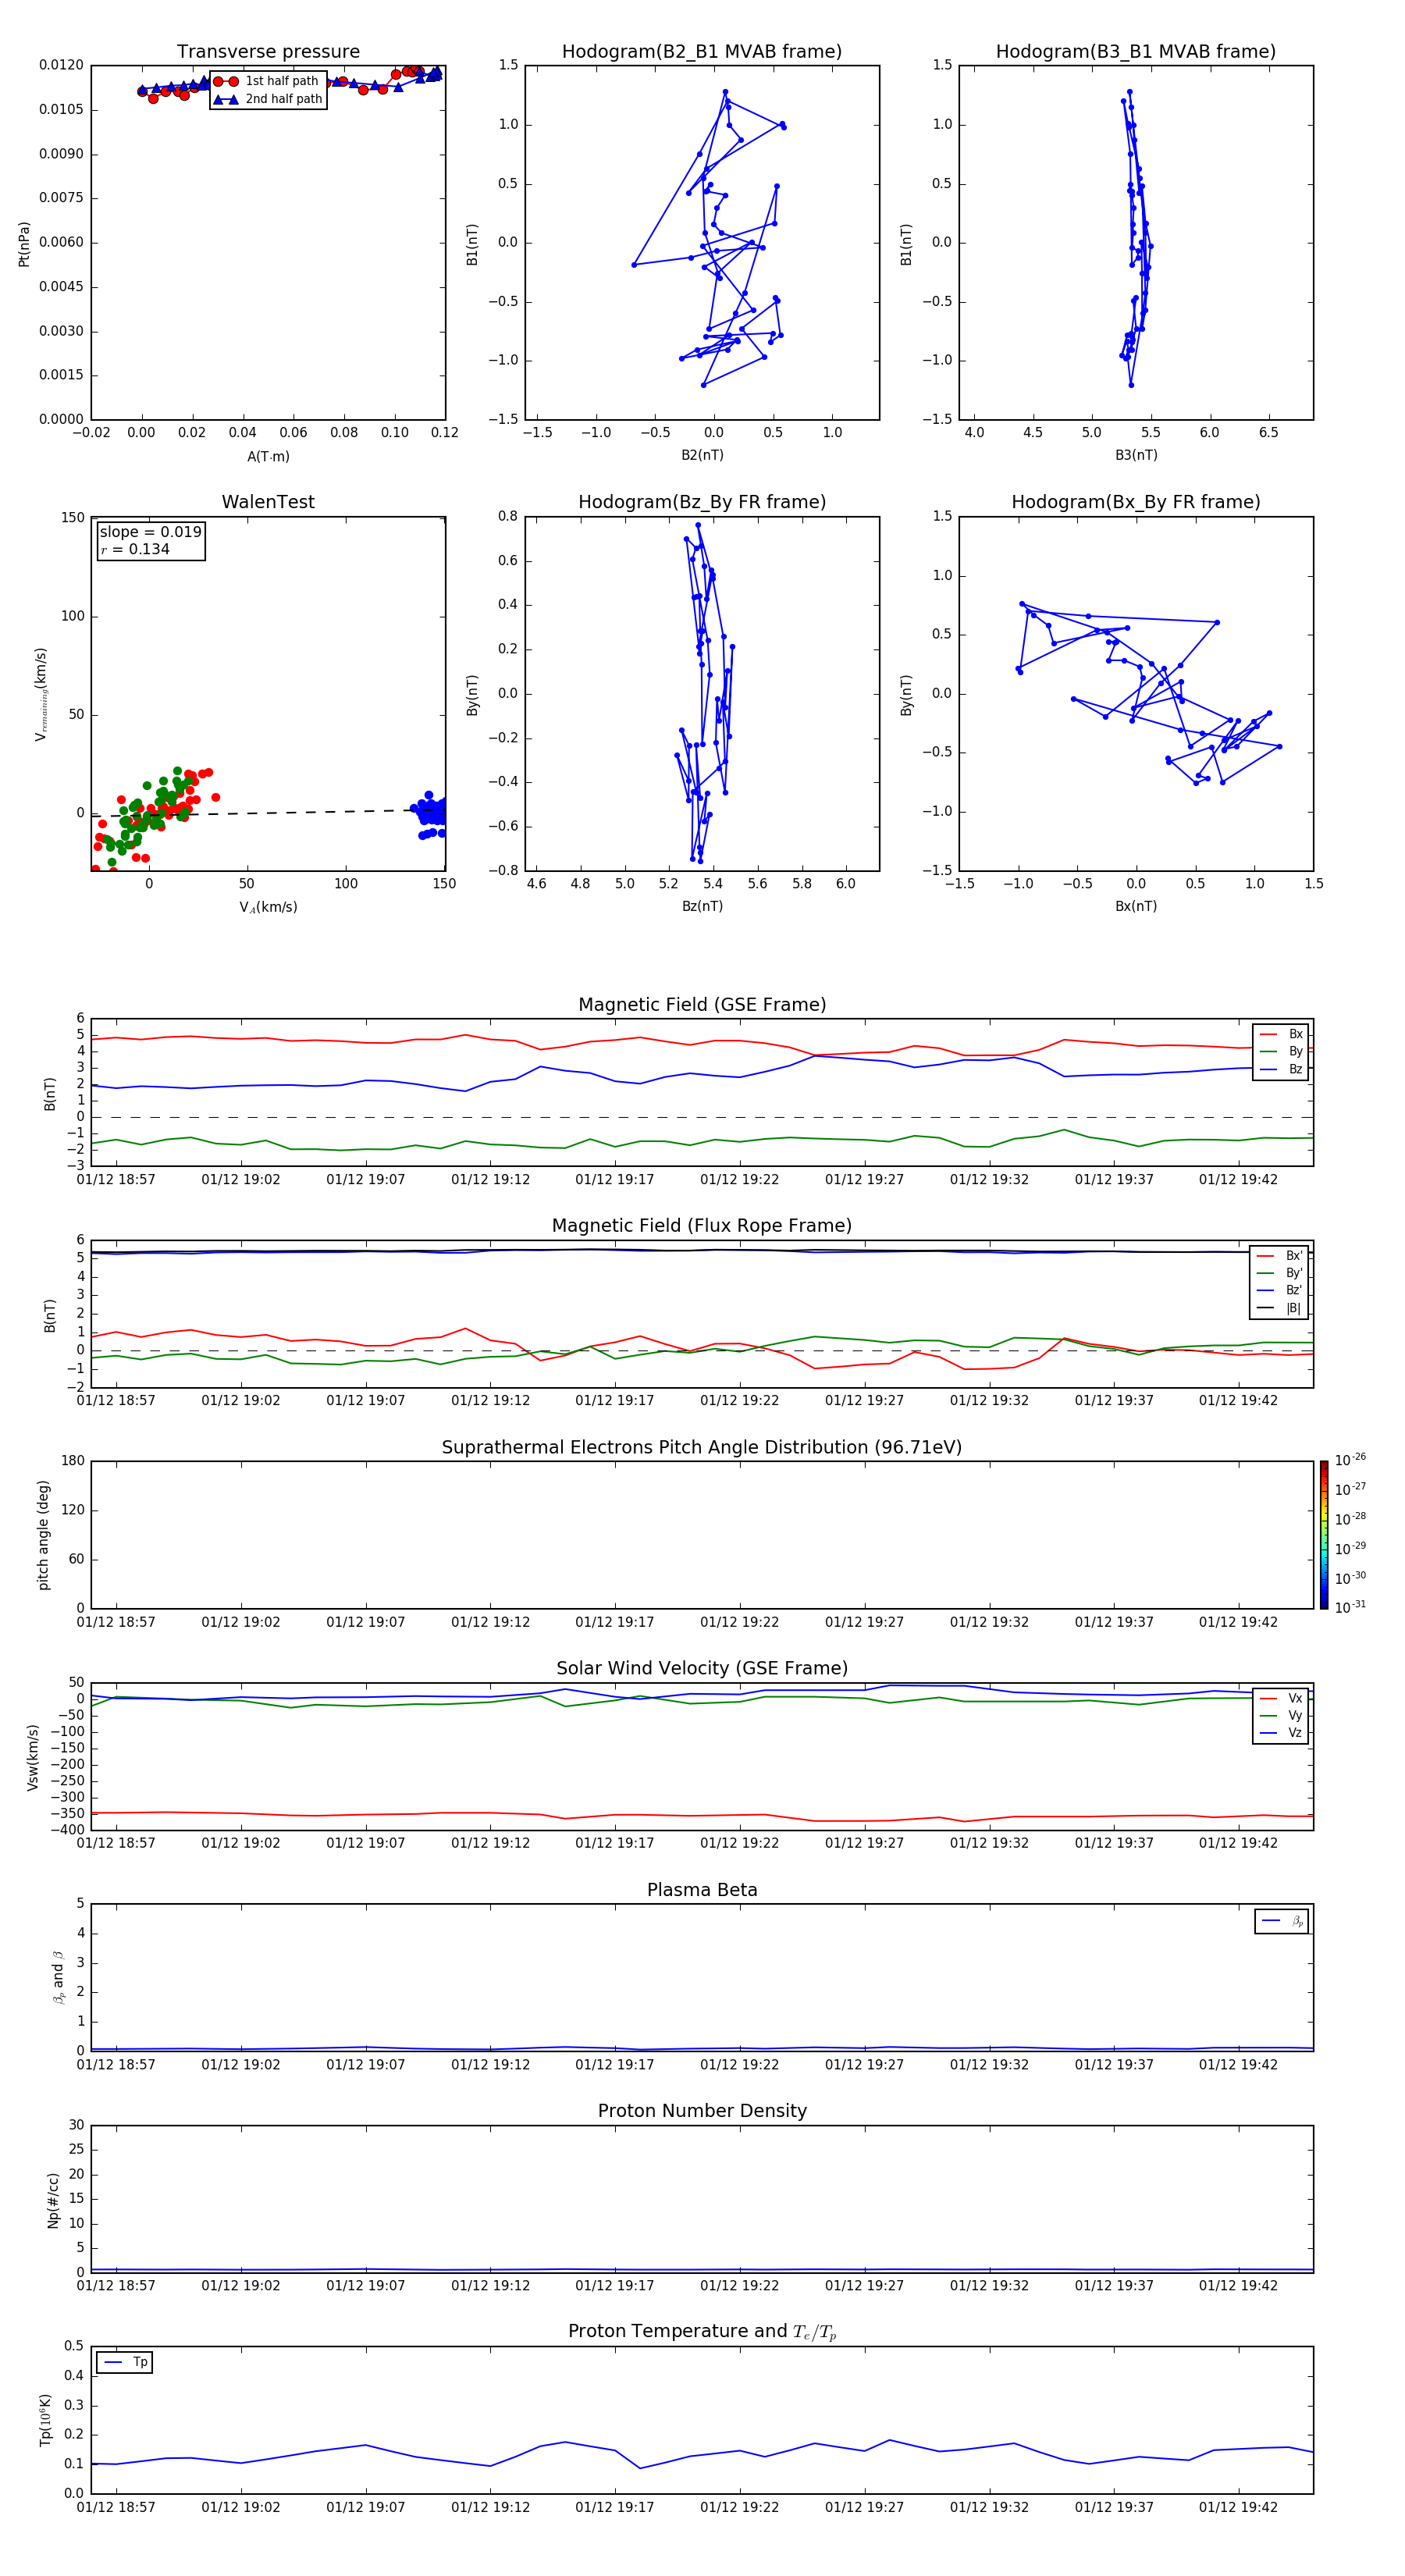Image resolution: width=1405 pixels, height=2576 pixels.
Task: Click the 'By' legend entry in GSE panel
Action: (x=1281, y=1051)
